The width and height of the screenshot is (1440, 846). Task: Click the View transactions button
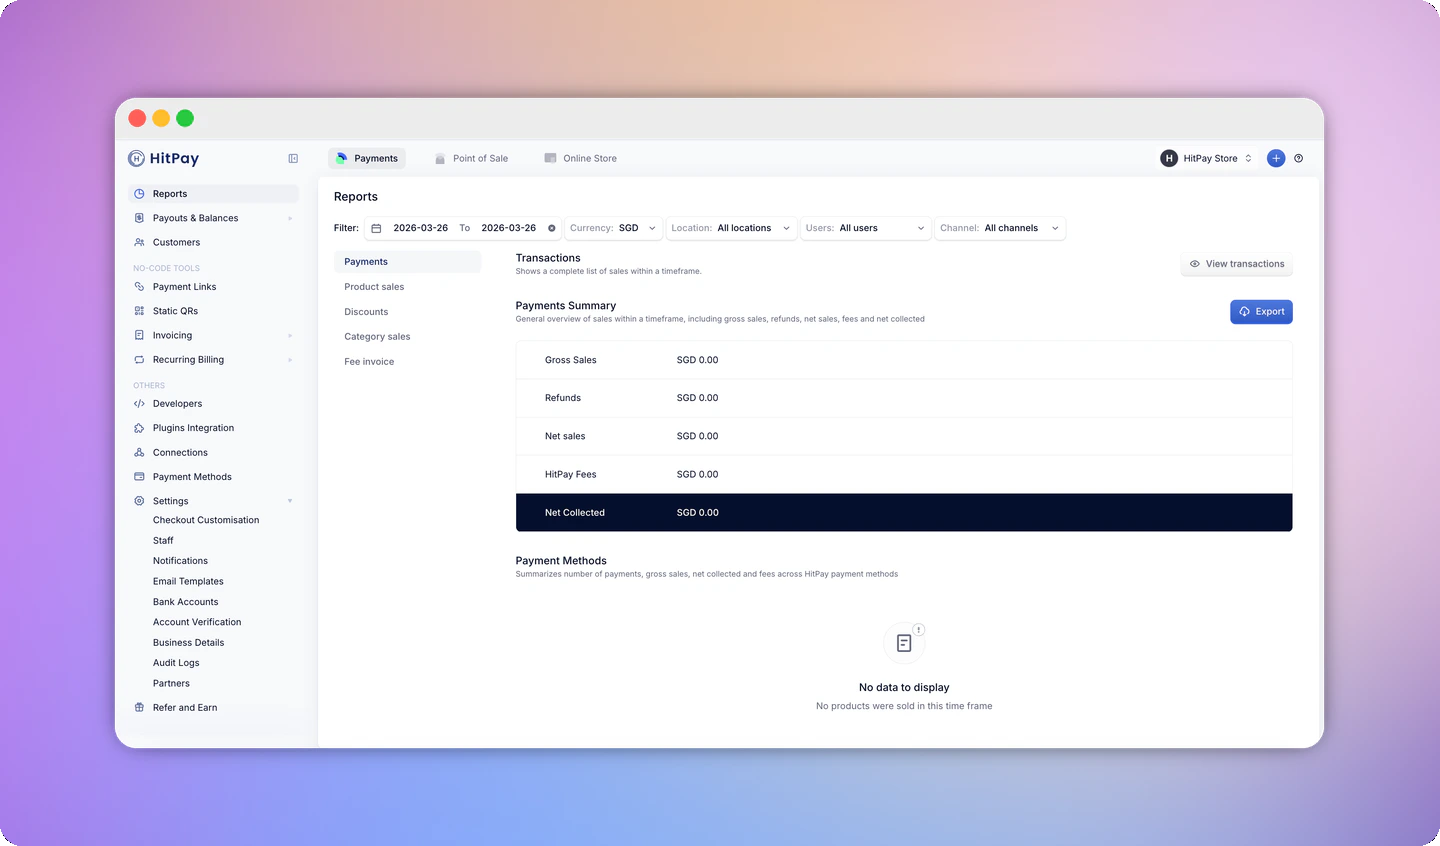(1237, 264)
